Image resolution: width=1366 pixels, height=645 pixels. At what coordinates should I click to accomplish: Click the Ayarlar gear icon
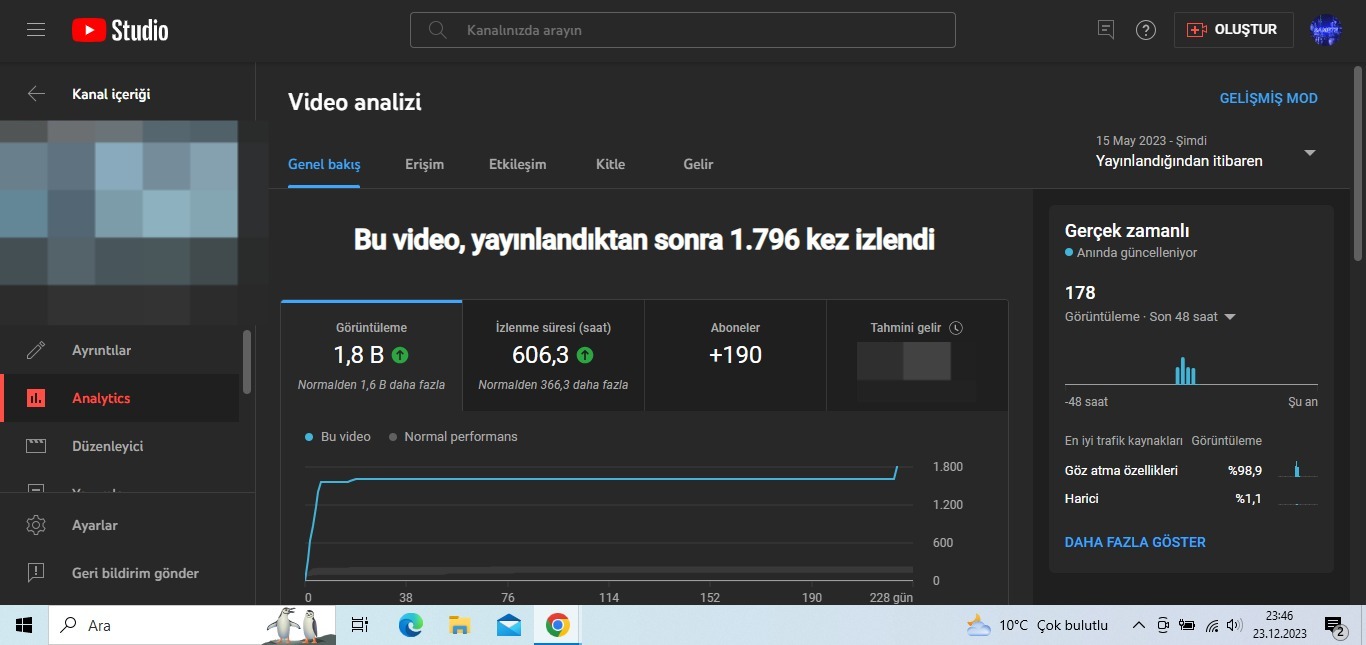(36, 525)
